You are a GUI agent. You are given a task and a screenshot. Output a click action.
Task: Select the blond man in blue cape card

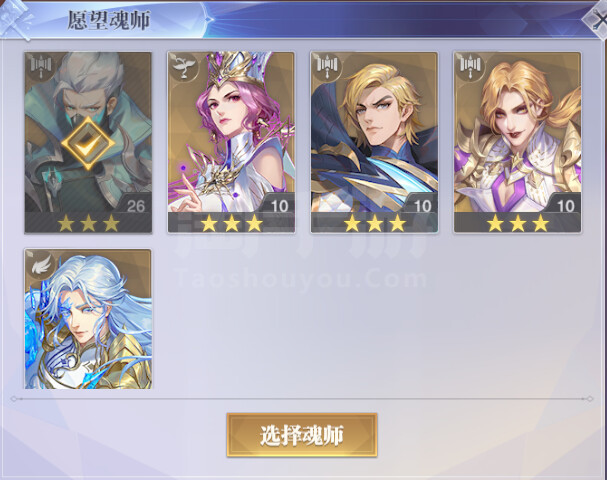374,142
